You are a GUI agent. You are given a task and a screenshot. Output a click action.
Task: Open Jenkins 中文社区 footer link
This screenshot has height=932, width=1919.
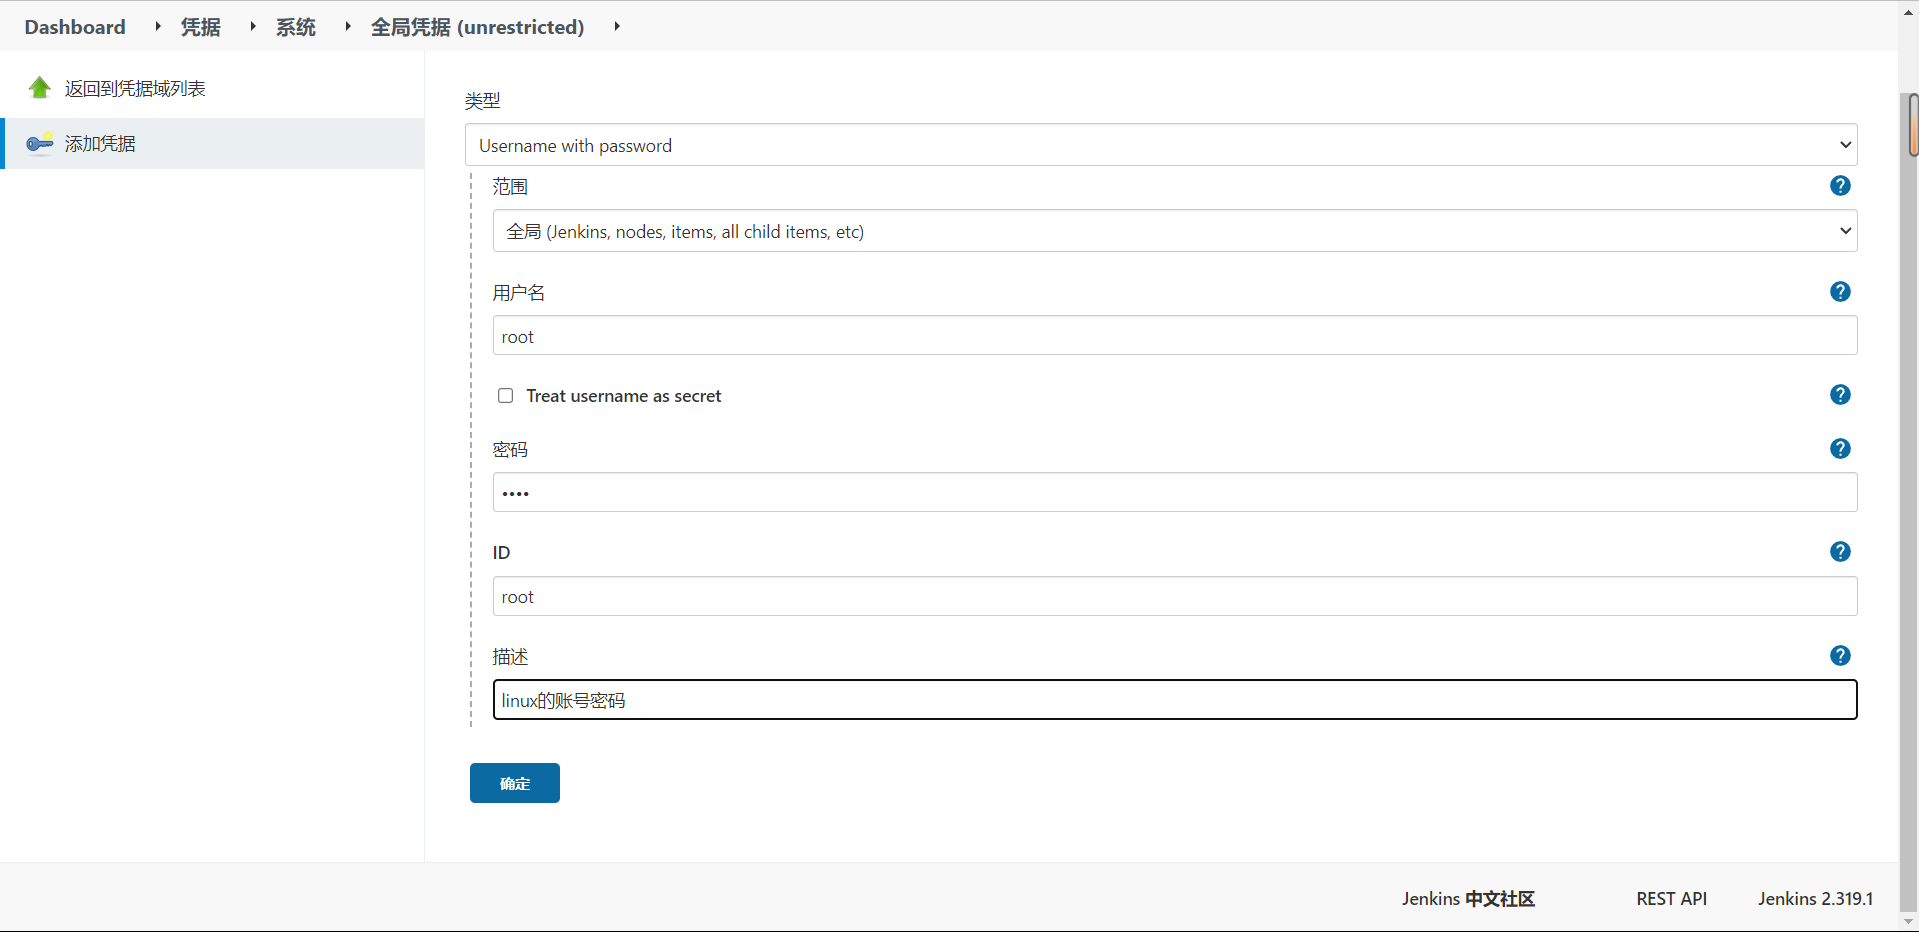1467,899
